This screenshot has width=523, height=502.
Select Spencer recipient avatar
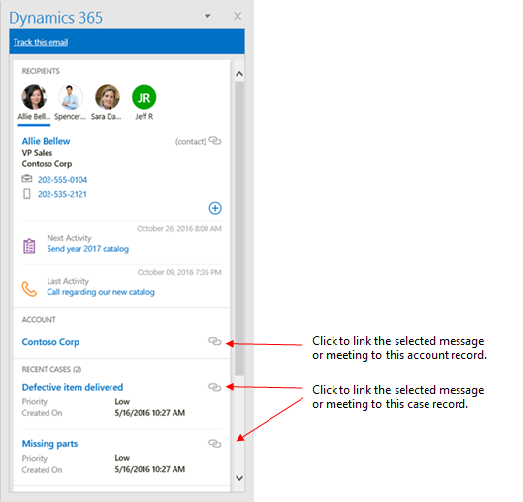tap(70, 97)
